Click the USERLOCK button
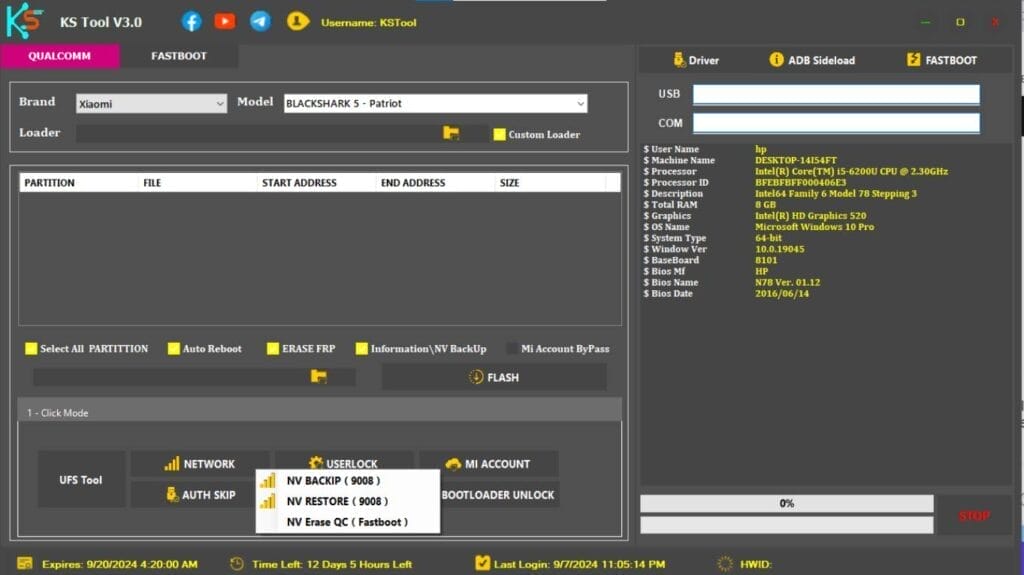This screenshot has height=575, width=1024. pyautogui.click(x=344, y=460)
